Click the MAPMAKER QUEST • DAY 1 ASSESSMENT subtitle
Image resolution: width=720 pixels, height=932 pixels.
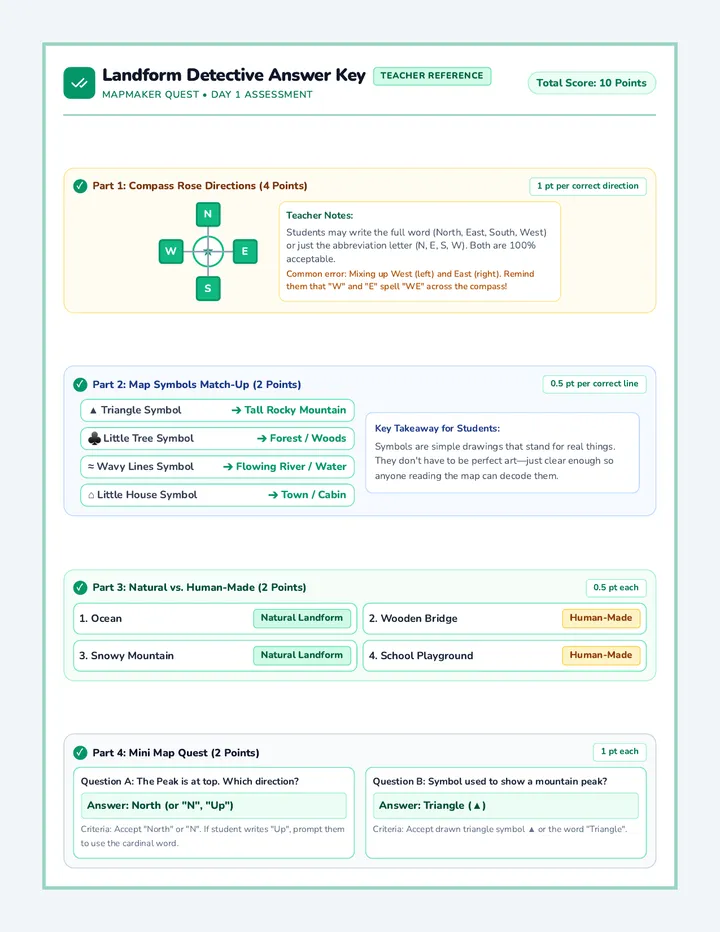coord(207,95)
